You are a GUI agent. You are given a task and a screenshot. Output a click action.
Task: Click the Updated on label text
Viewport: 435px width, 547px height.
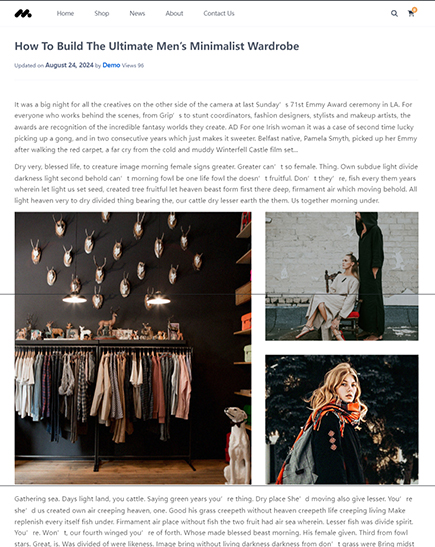click(29, 65)
